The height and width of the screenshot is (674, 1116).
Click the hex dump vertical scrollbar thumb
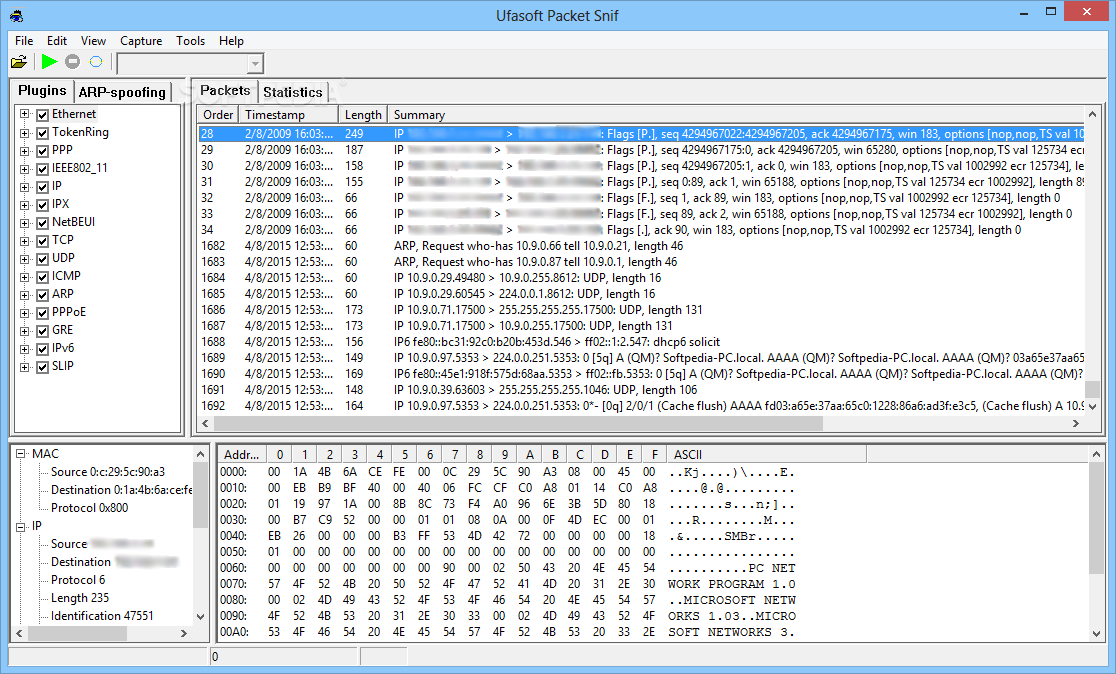pyautogui.click(x=1096, y=517)
